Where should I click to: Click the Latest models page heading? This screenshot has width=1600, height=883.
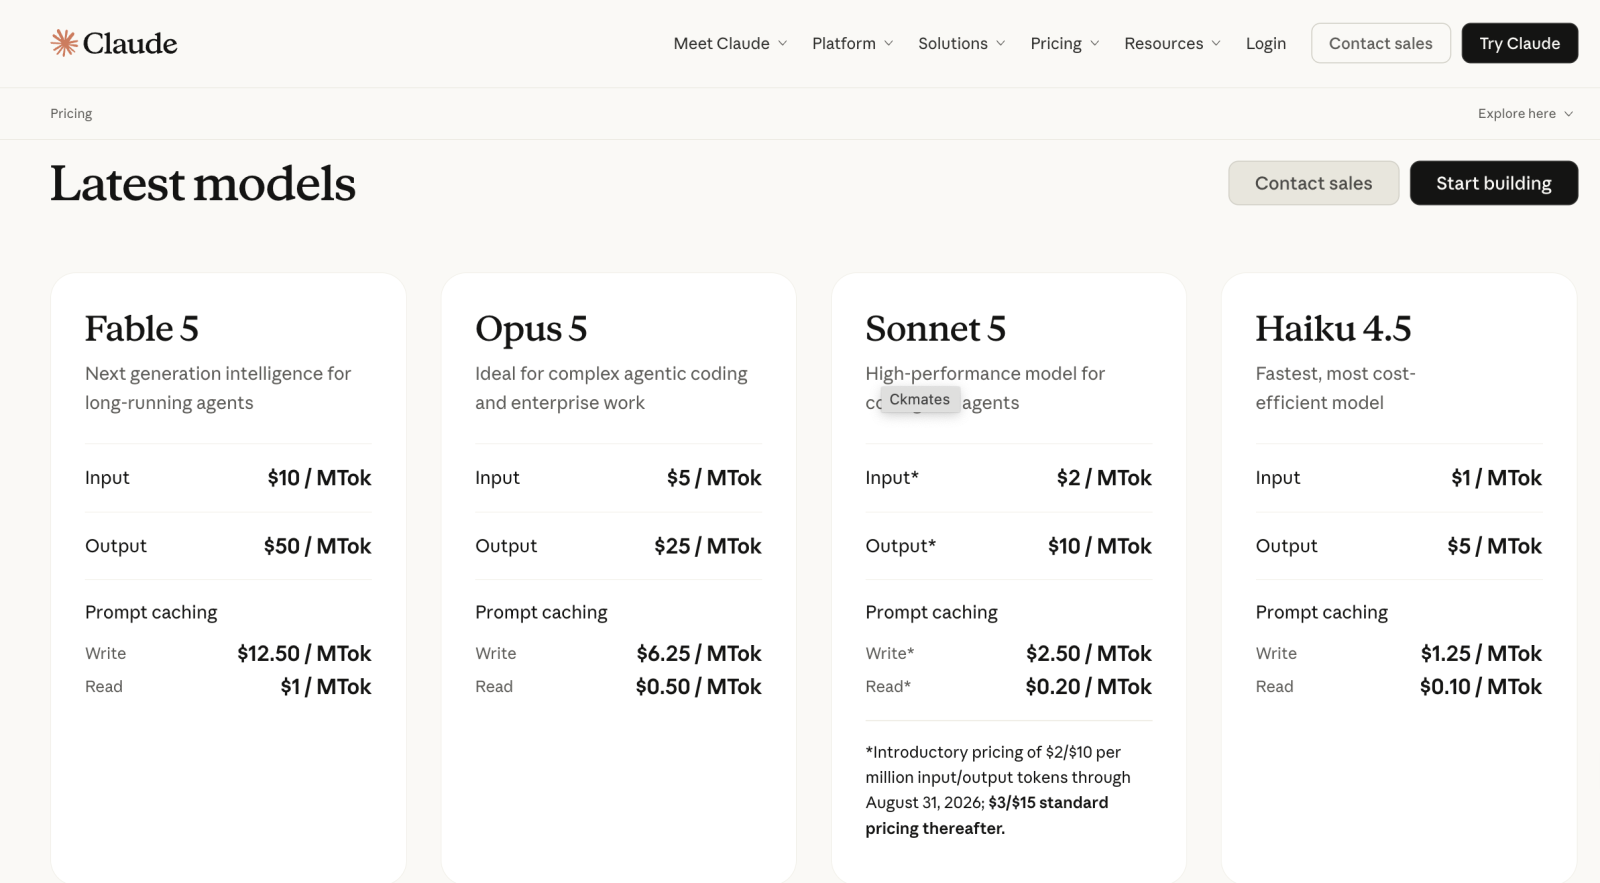(x=203, y=184)
